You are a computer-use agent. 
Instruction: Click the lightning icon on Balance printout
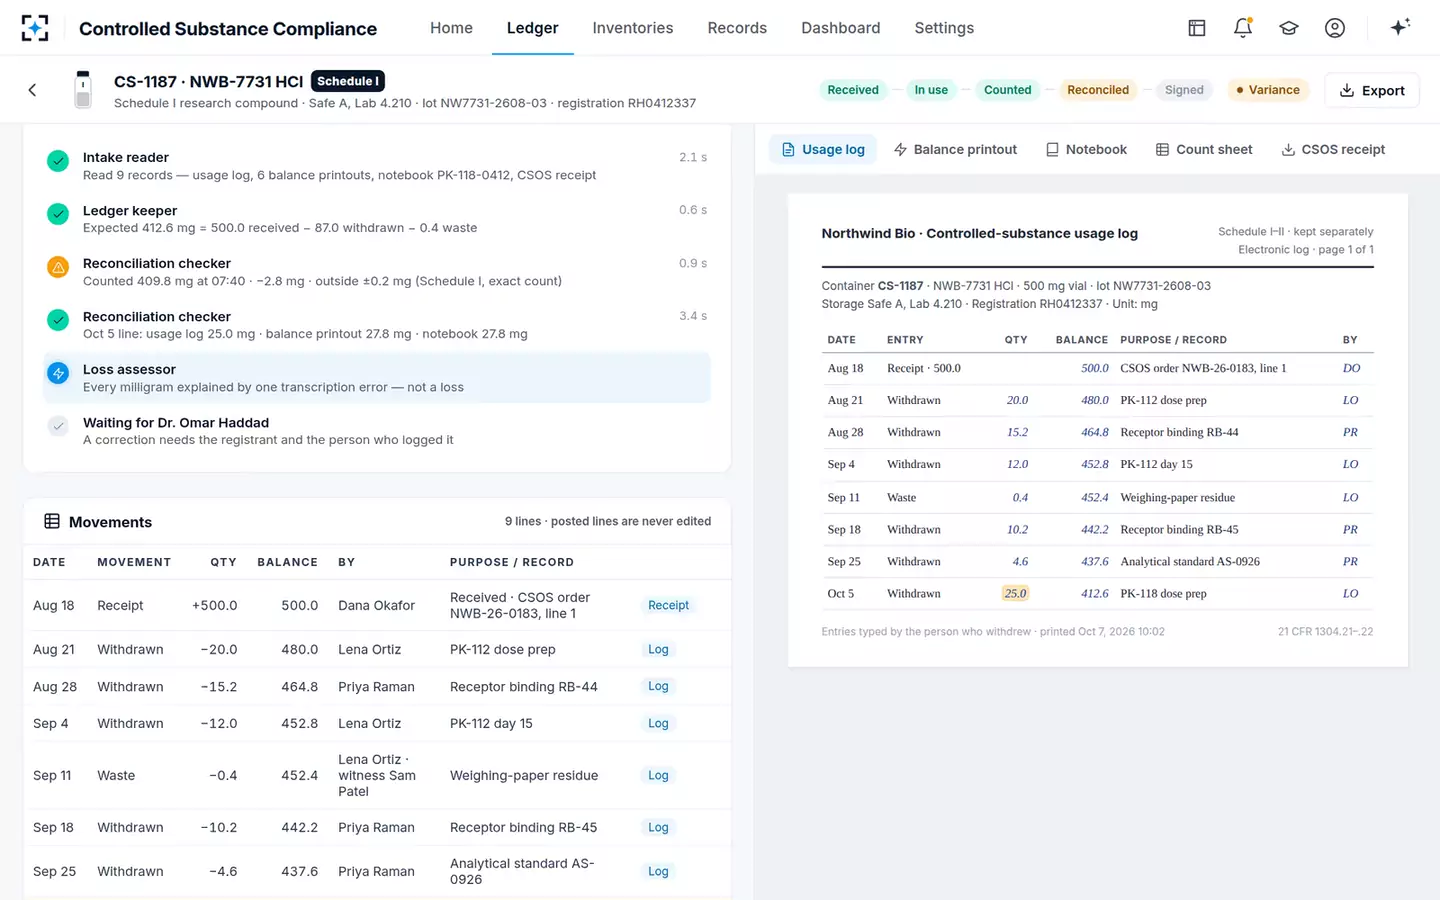900,149
